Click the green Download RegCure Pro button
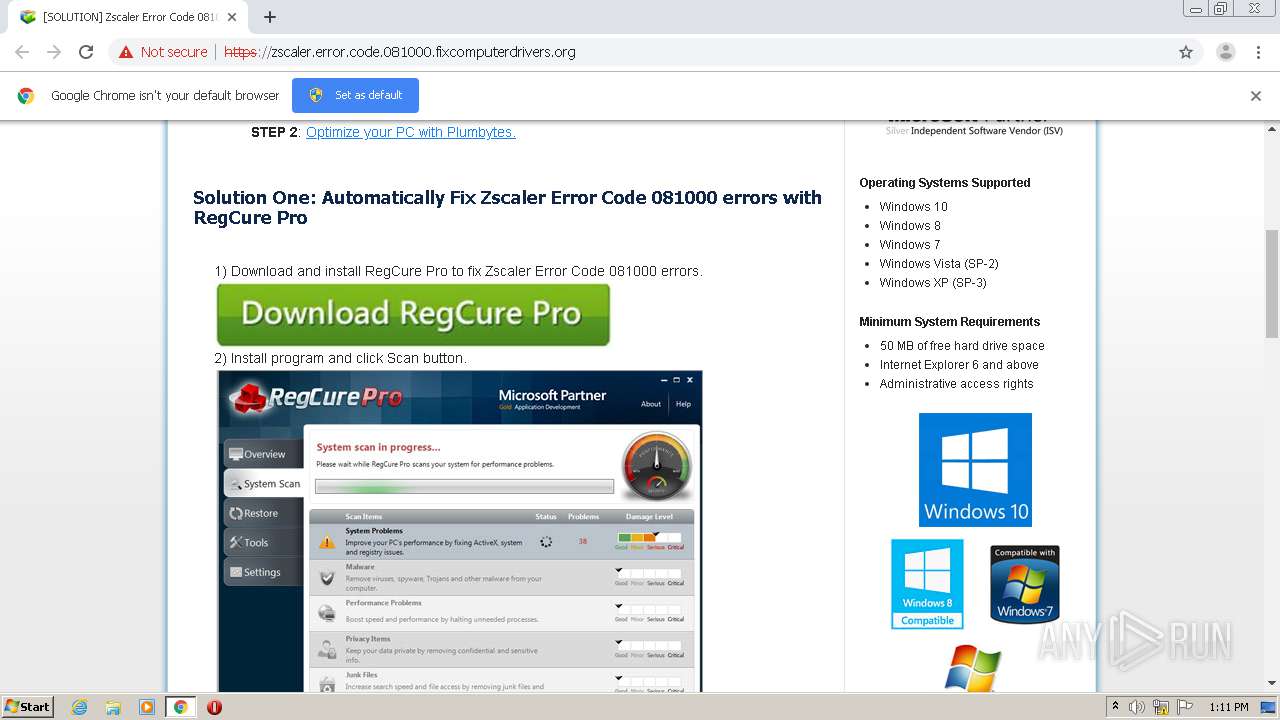Screen dimensions: 1280x720 tap(413, 314)
